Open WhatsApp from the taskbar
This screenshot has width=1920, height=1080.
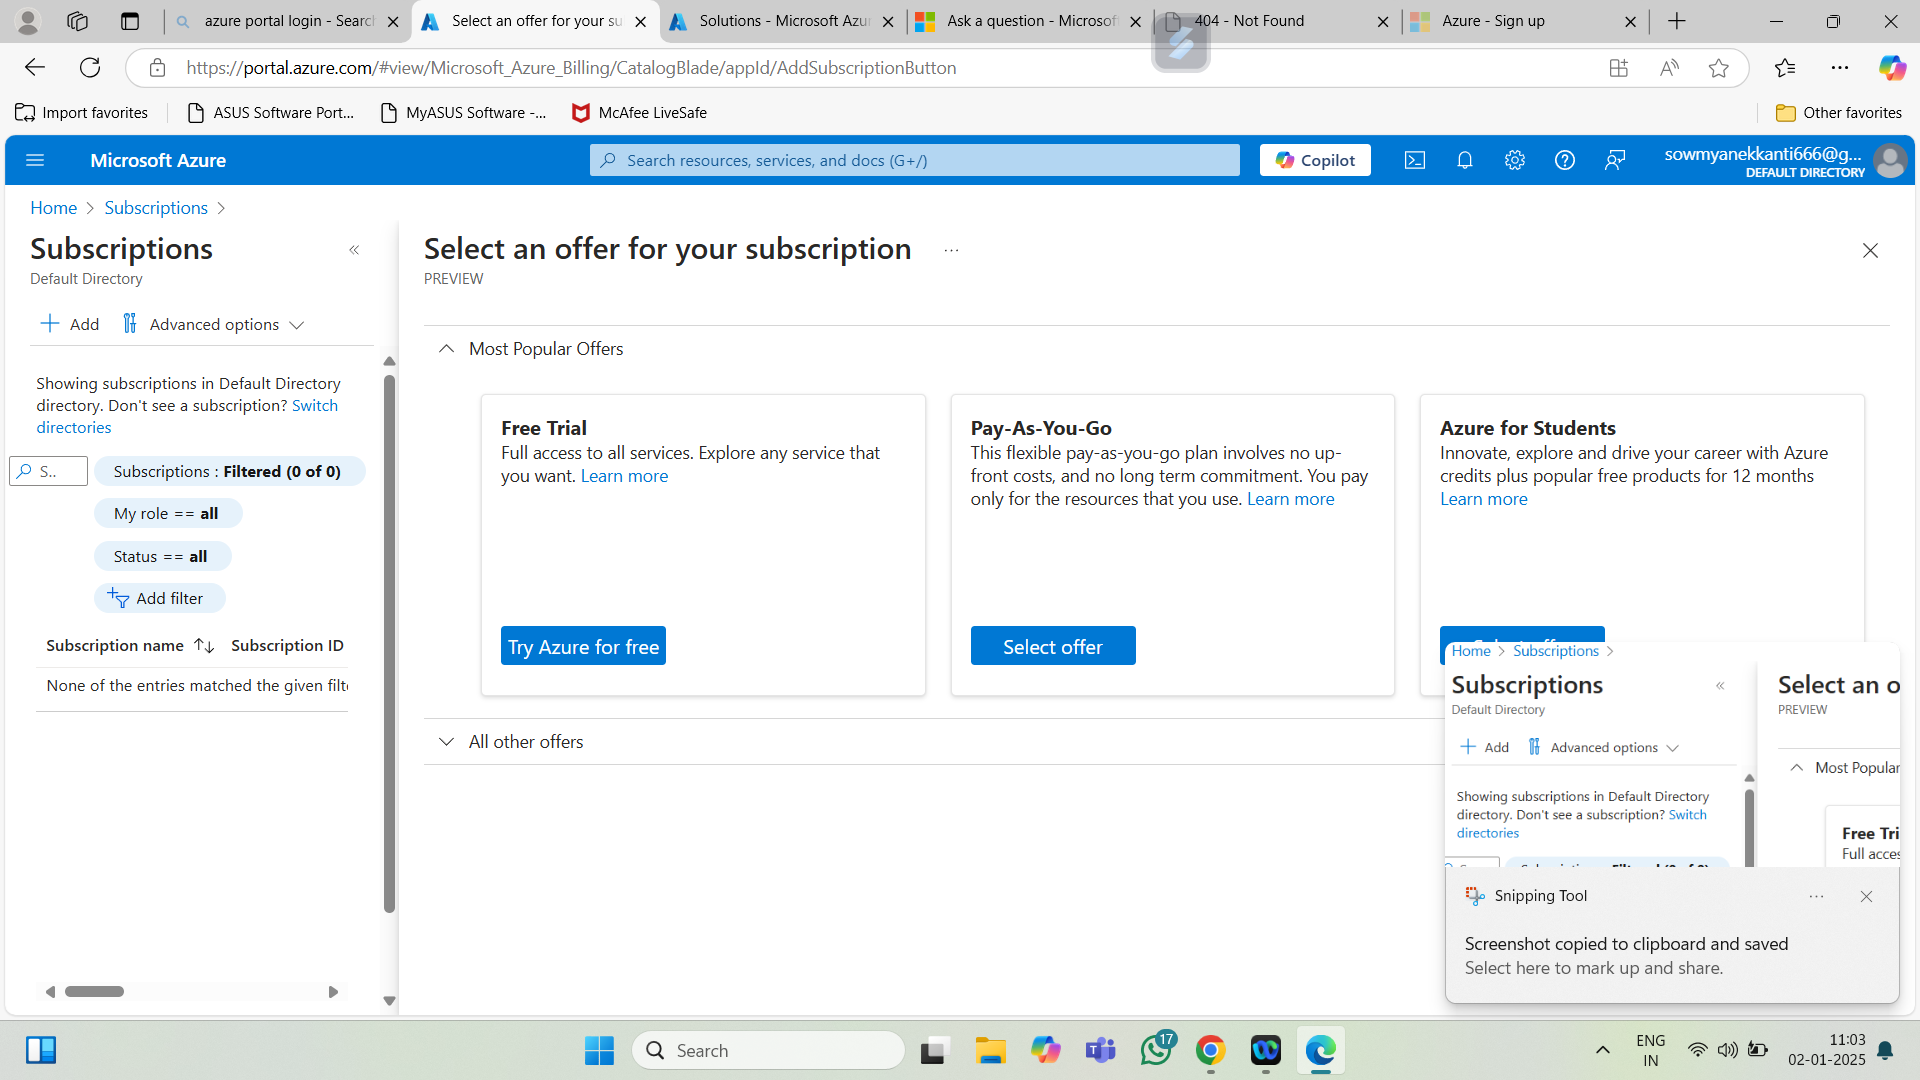click(1156, 1051)
